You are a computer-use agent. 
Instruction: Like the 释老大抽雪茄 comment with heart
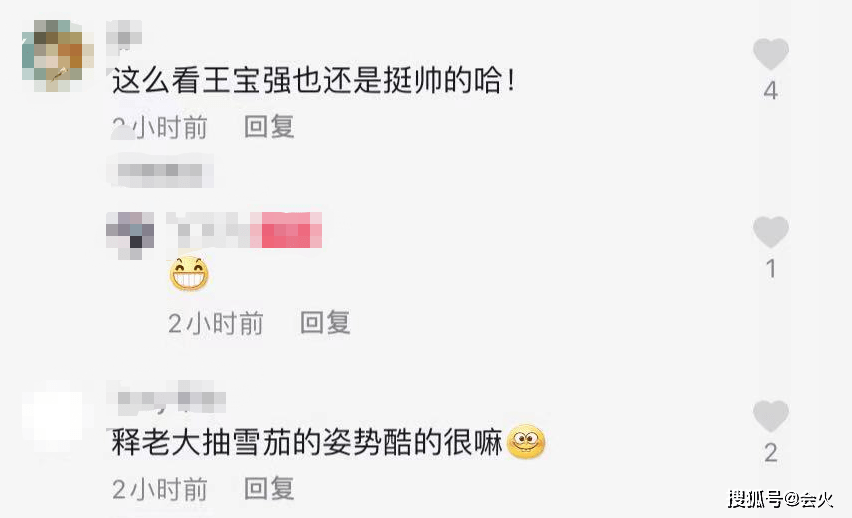click(x=770, y=416)
